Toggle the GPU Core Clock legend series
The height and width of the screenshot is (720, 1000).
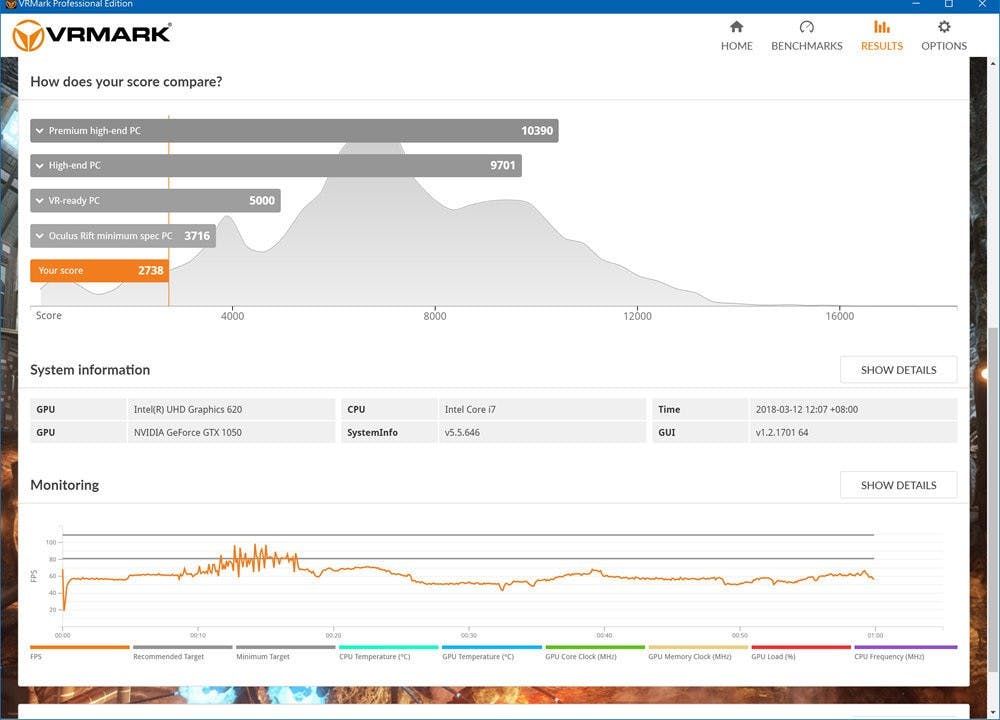(x=595, y=652)
